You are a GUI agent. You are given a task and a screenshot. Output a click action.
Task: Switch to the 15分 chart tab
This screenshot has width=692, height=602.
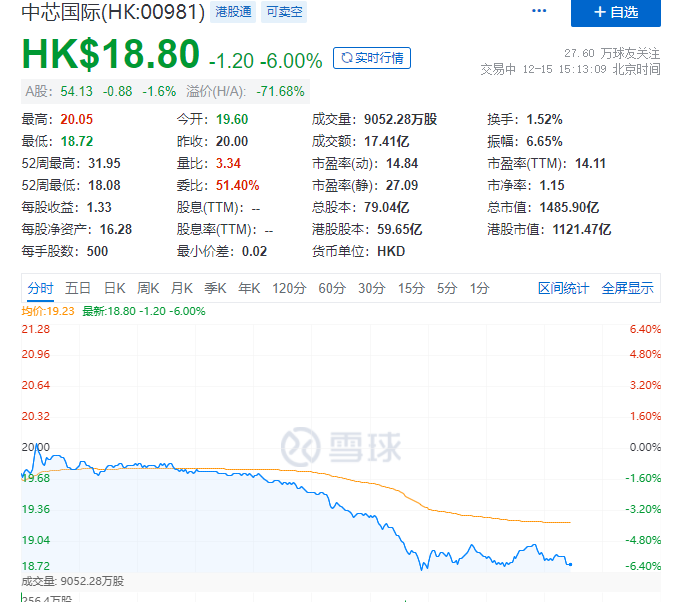(x=411, y=288)
